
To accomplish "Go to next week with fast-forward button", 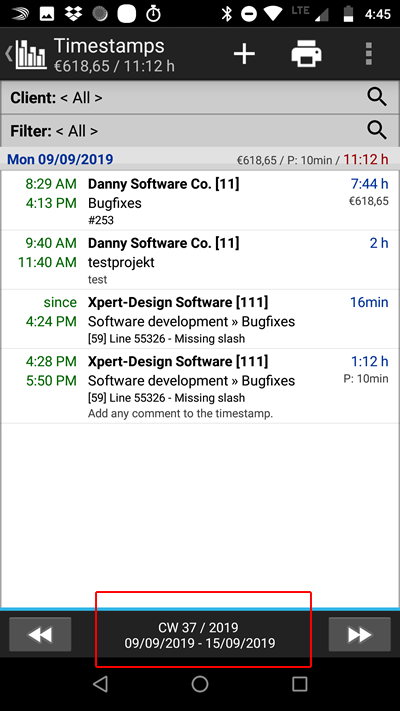I will click(x=360, y=634).
